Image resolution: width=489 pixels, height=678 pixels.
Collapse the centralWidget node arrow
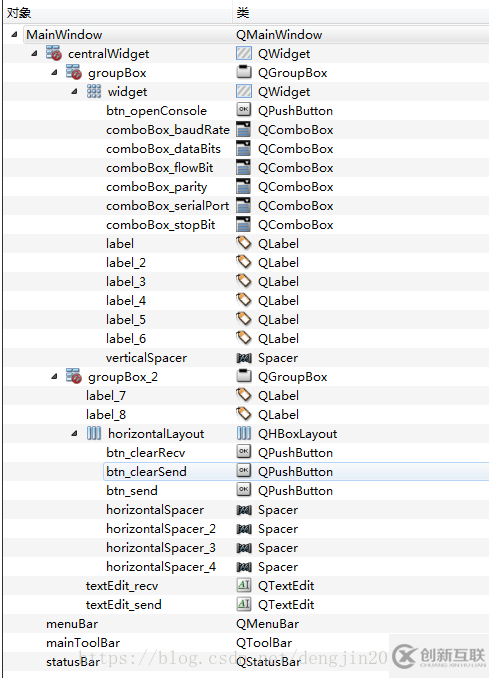34,53
